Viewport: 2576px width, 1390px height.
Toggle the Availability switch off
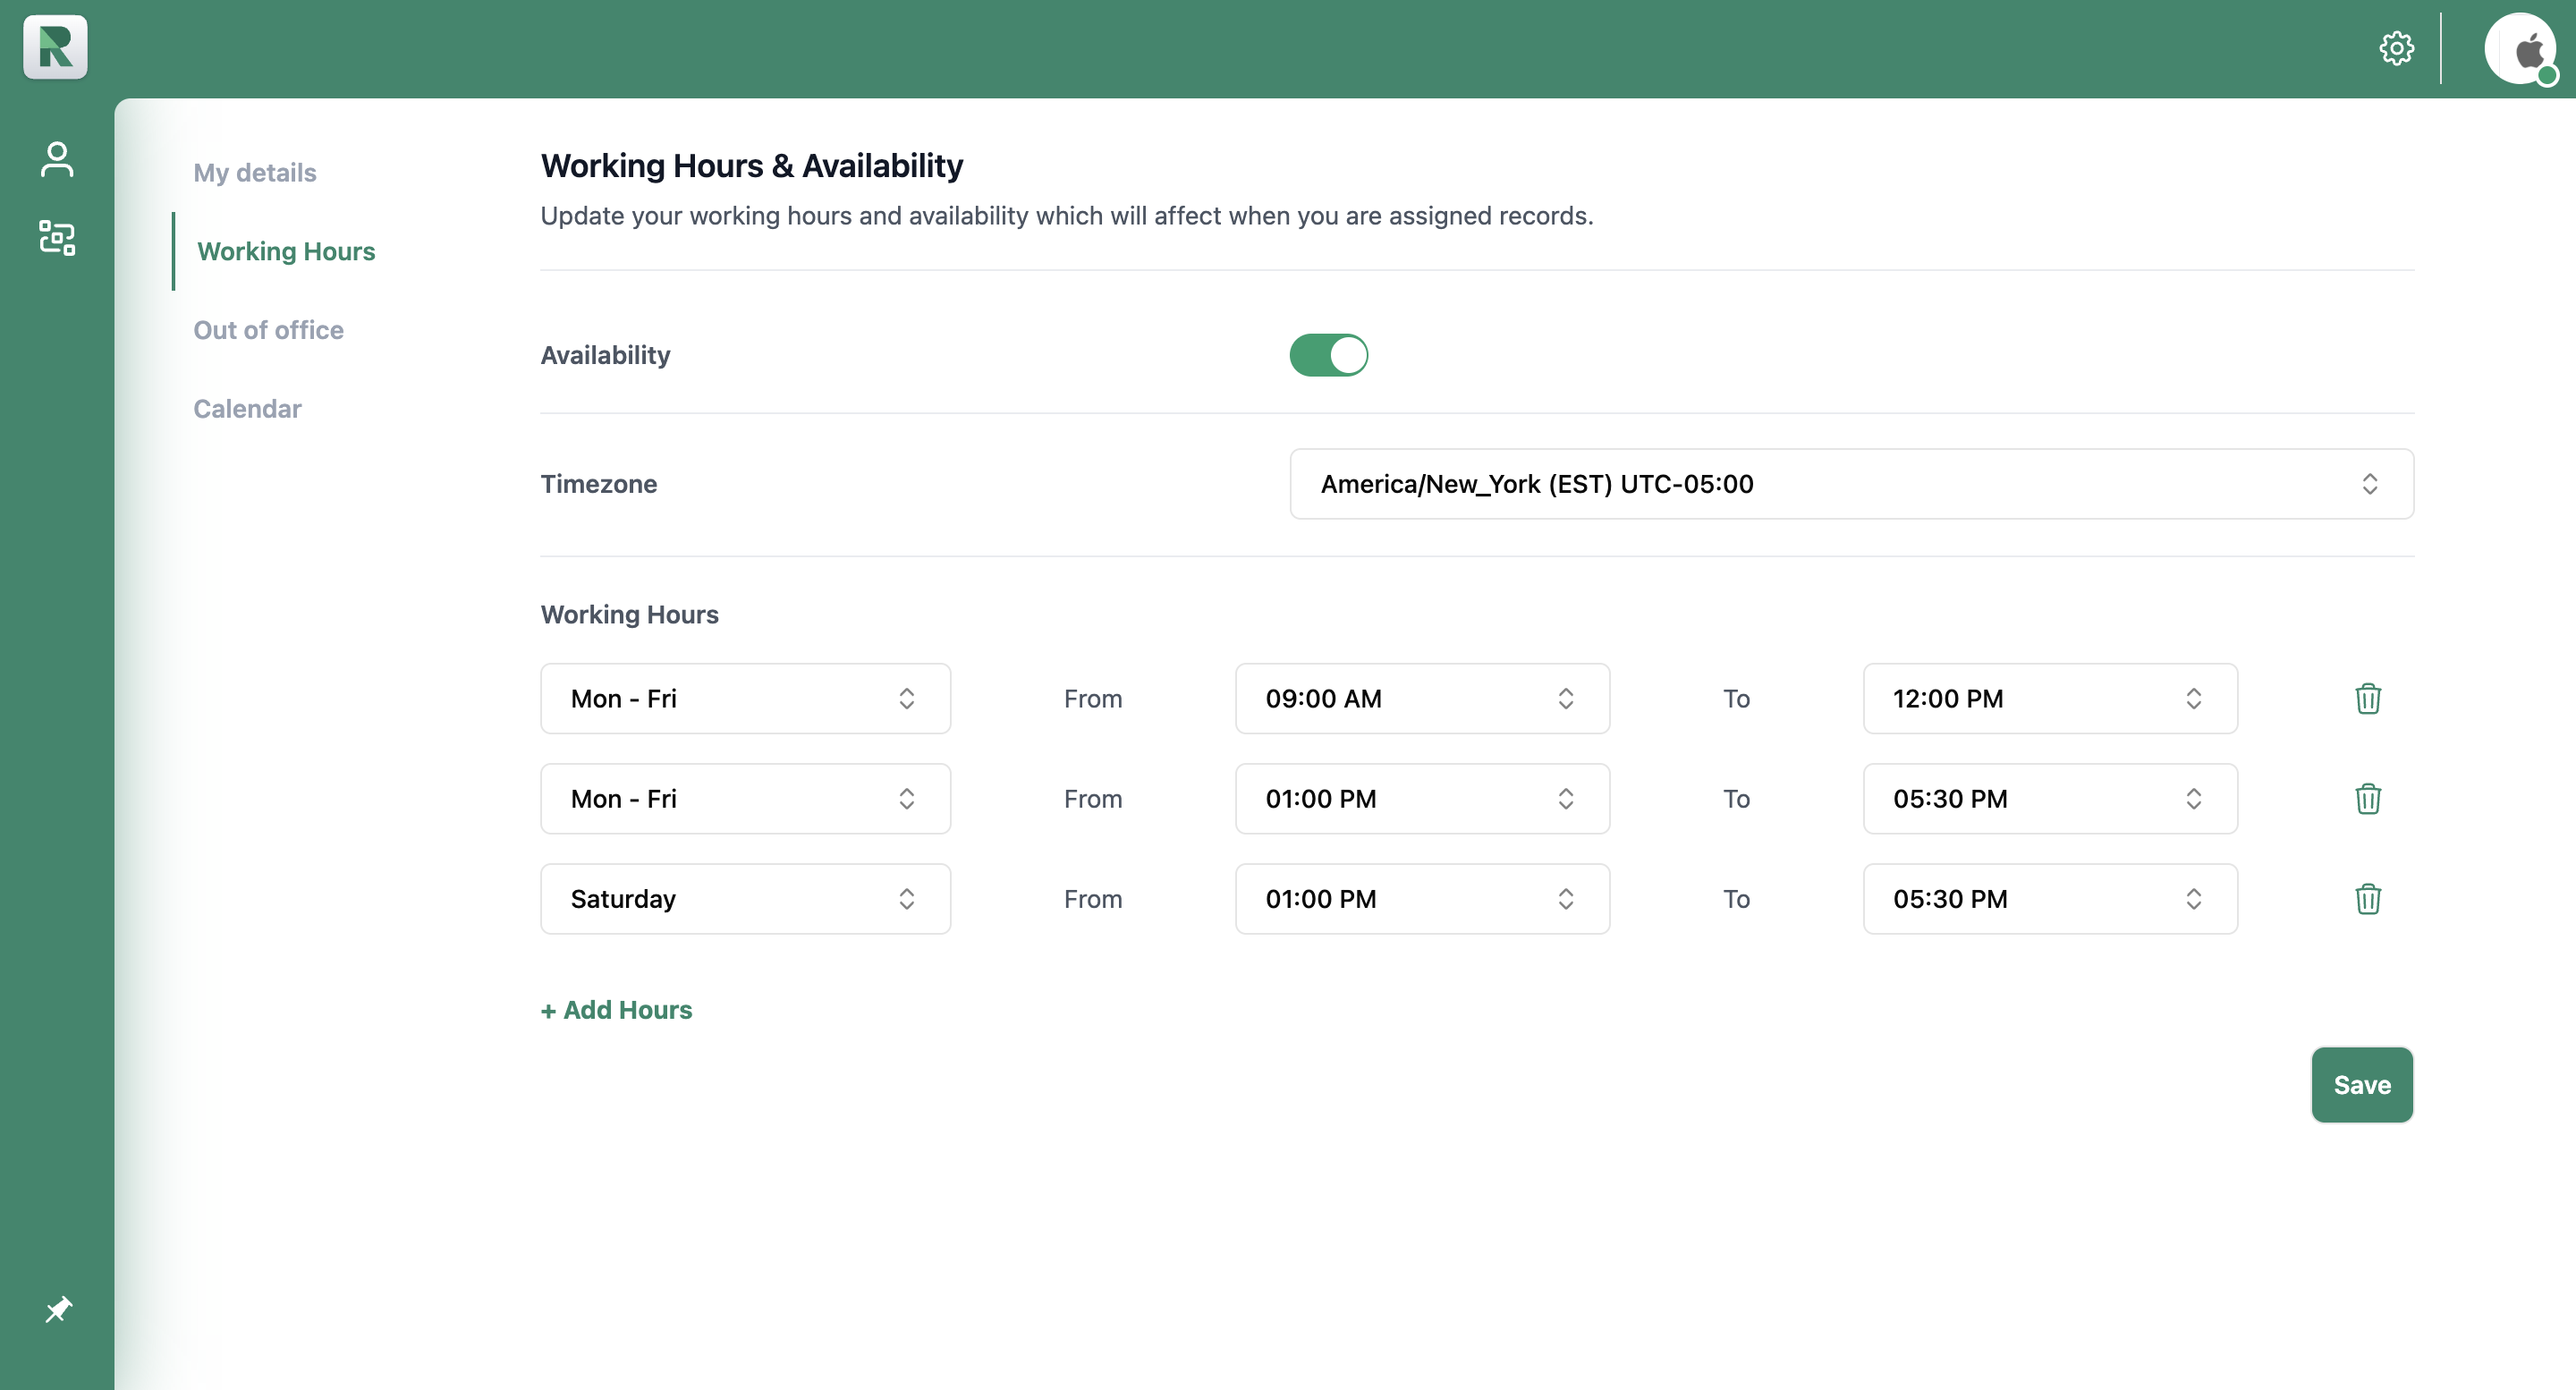[1328, 355]
